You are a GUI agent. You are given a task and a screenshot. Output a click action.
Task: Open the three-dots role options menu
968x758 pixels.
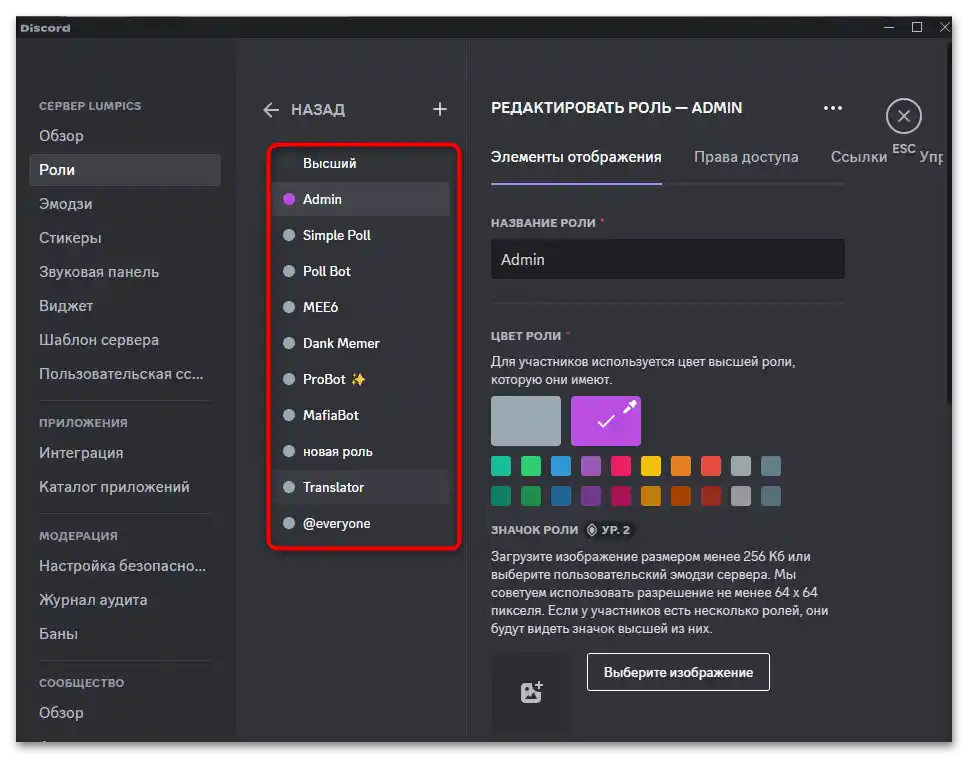(832, 108)
